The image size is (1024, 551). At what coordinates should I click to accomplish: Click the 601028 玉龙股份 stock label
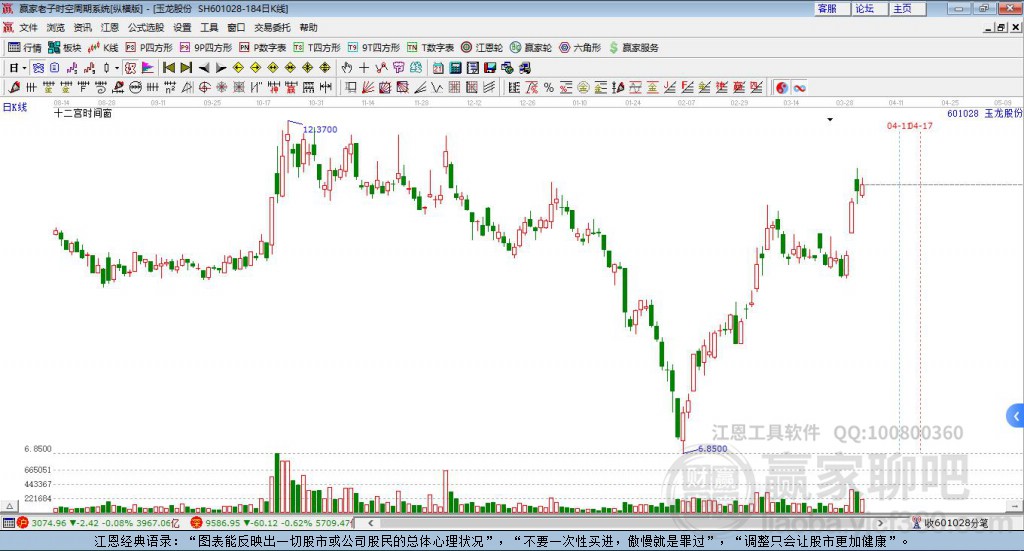985,113
